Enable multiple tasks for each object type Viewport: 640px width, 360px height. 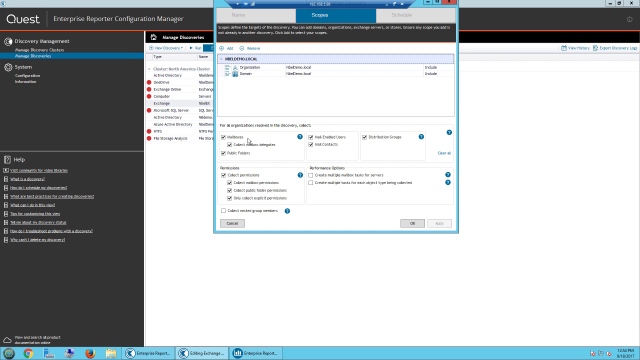[x=311, y=183]
